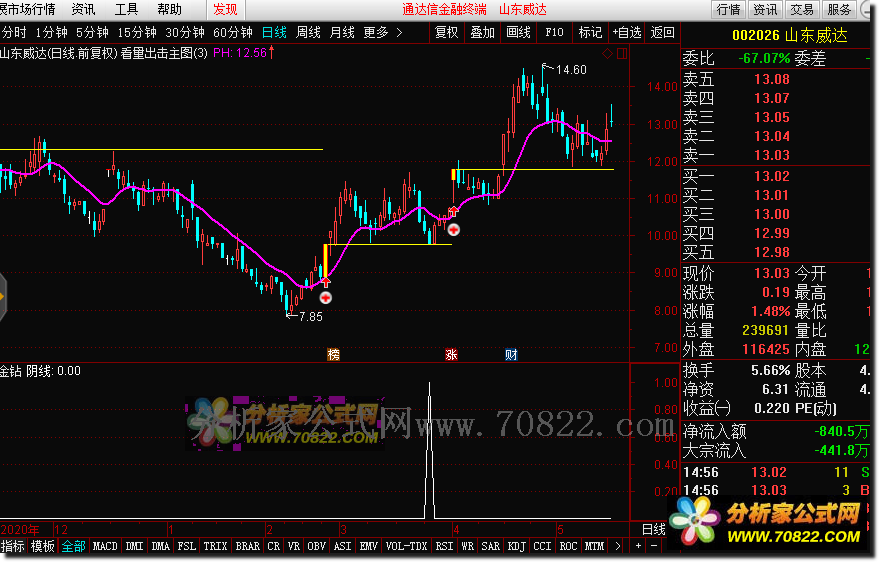Select ROC indicator
The image size is (880, 562).
[x=569, y=546]
